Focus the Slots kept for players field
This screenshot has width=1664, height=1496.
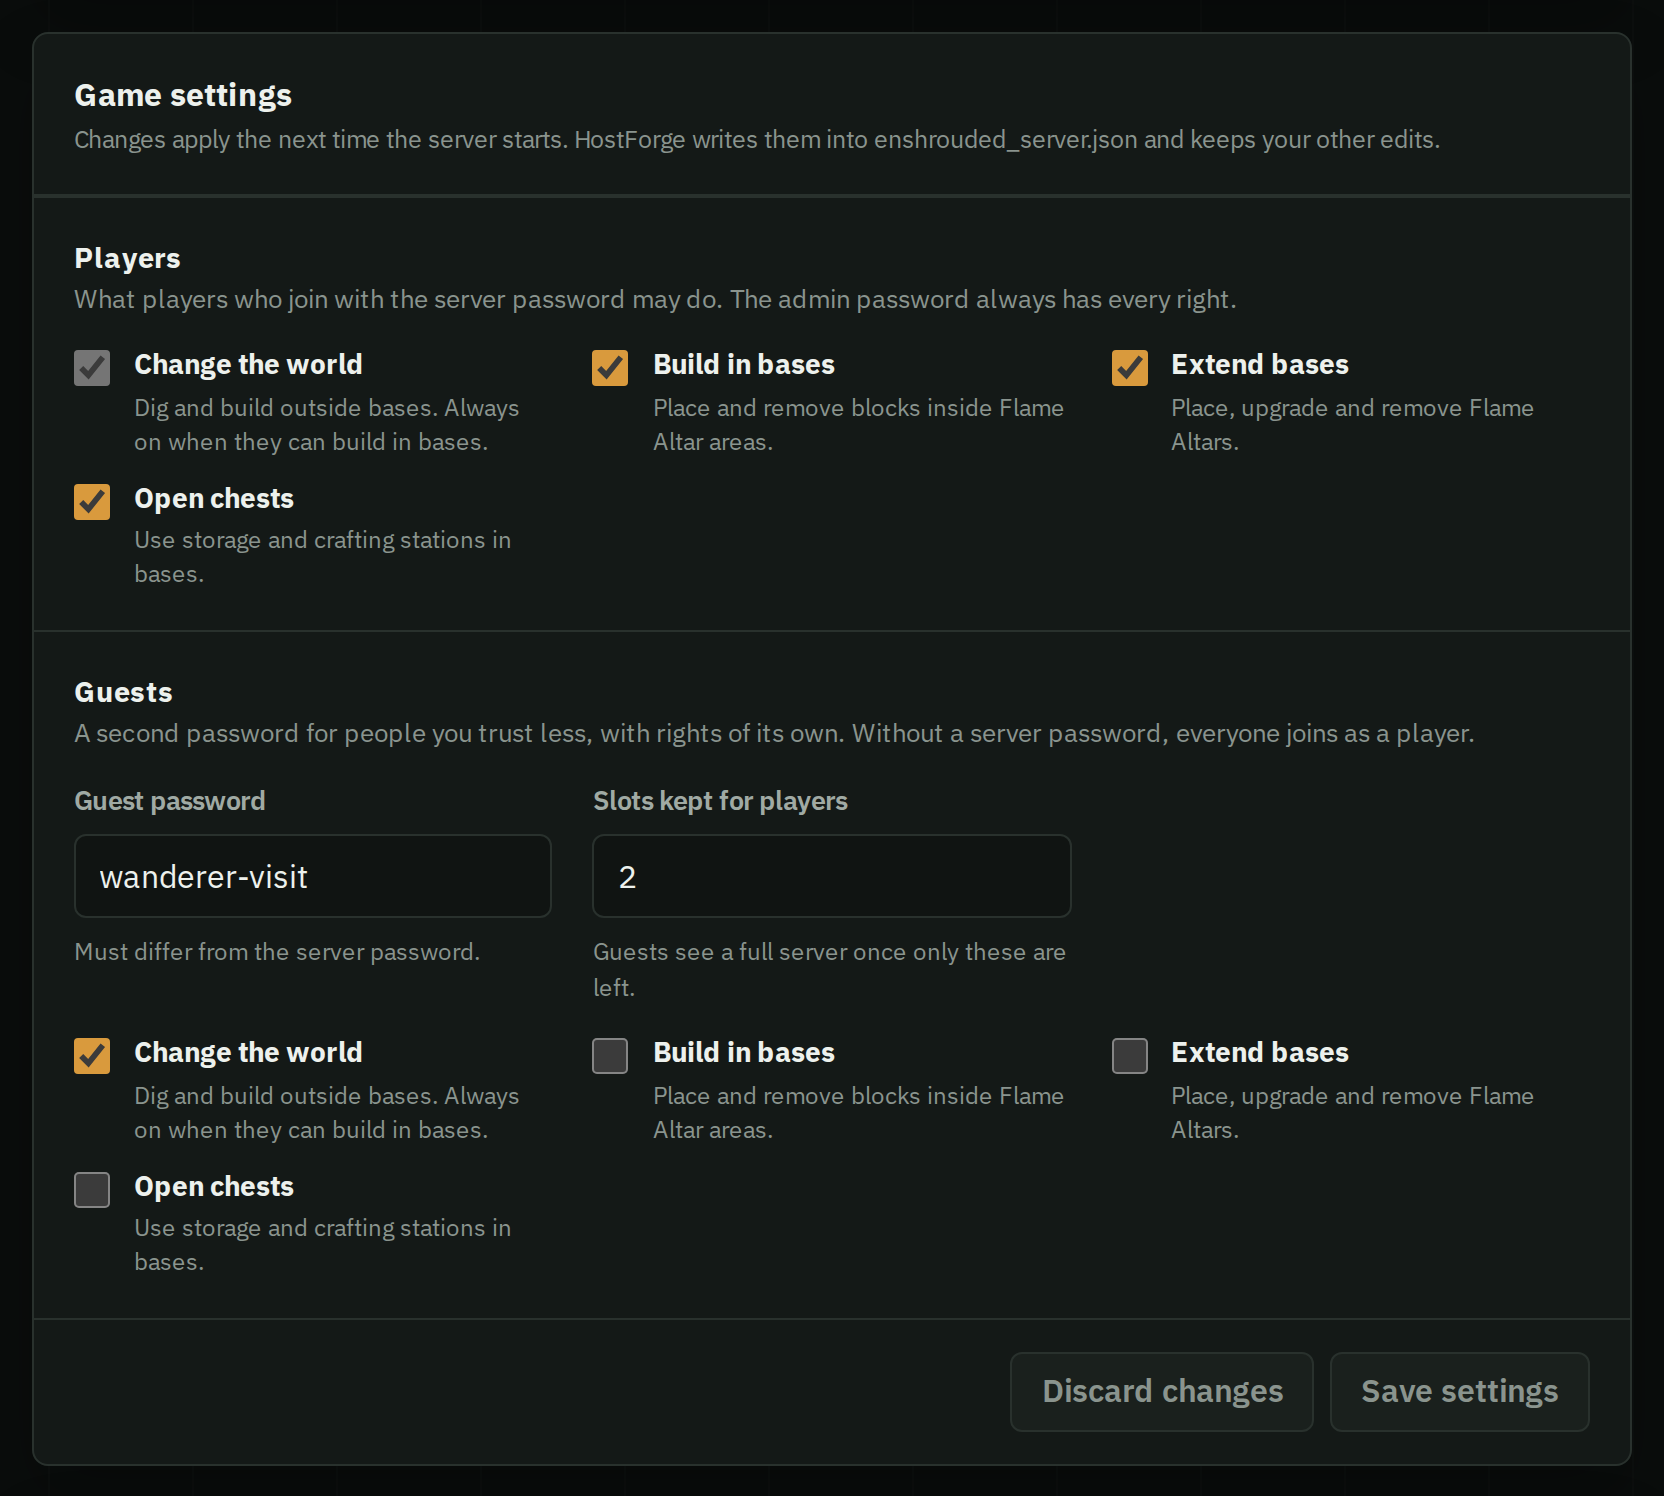pos(832,876)
